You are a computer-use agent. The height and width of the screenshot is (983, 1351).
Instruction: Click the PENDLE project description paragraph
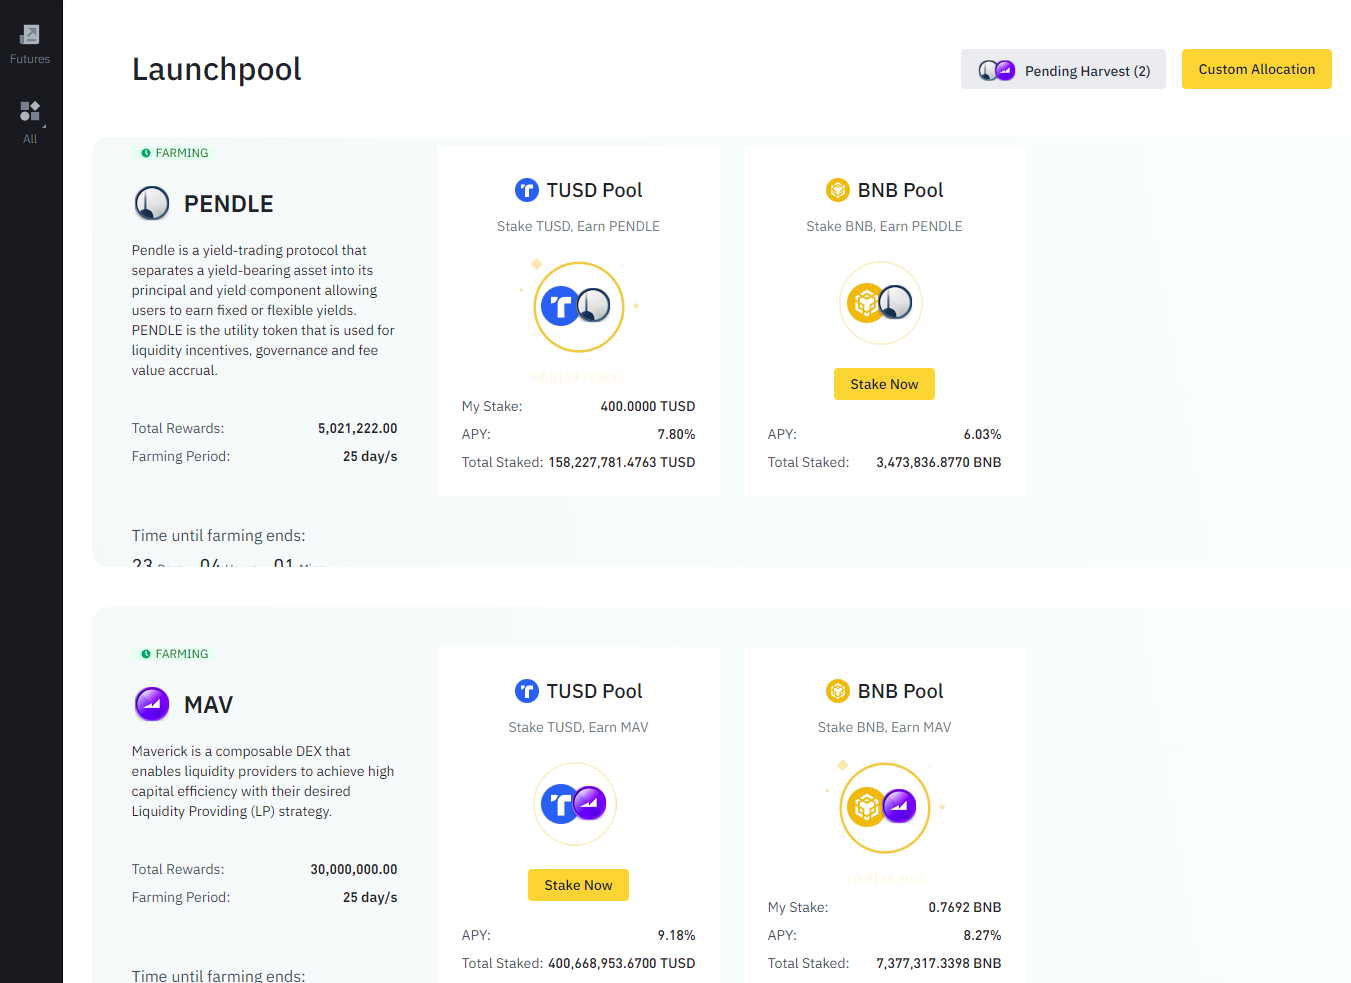(263, 310)
